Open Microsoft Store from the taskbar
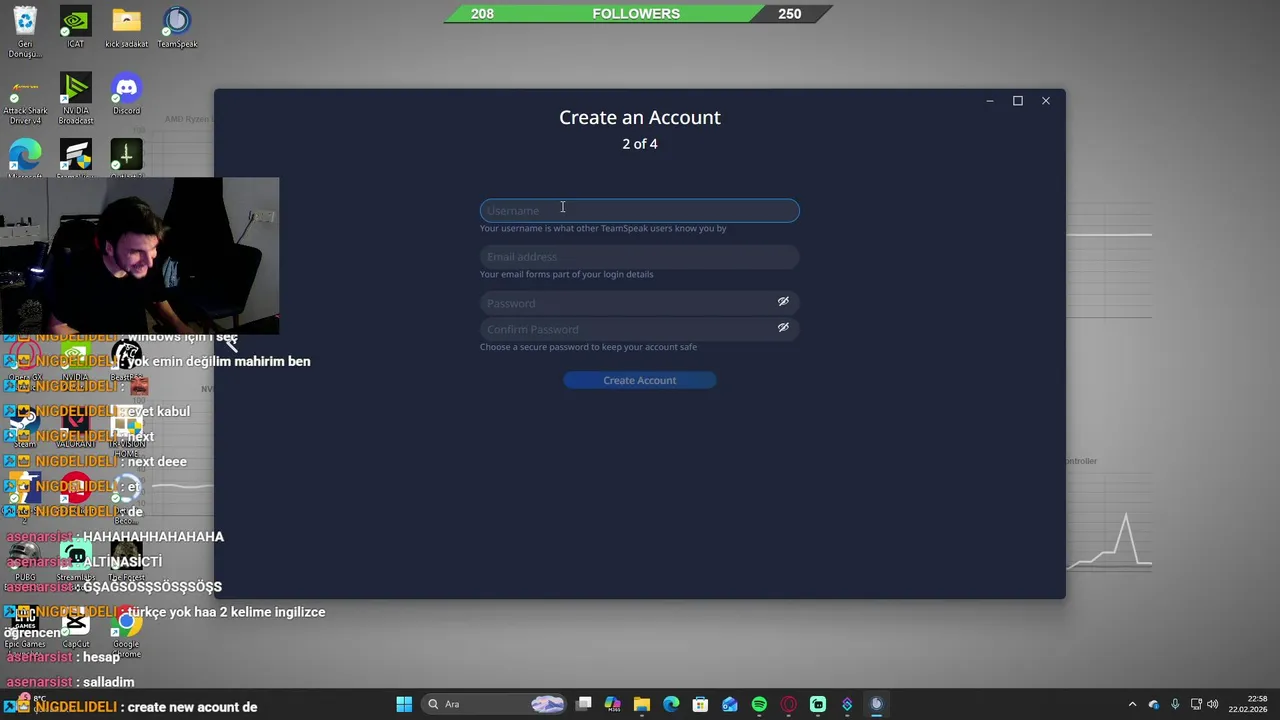Screen dimensions: 1280x720 (700, 704)
